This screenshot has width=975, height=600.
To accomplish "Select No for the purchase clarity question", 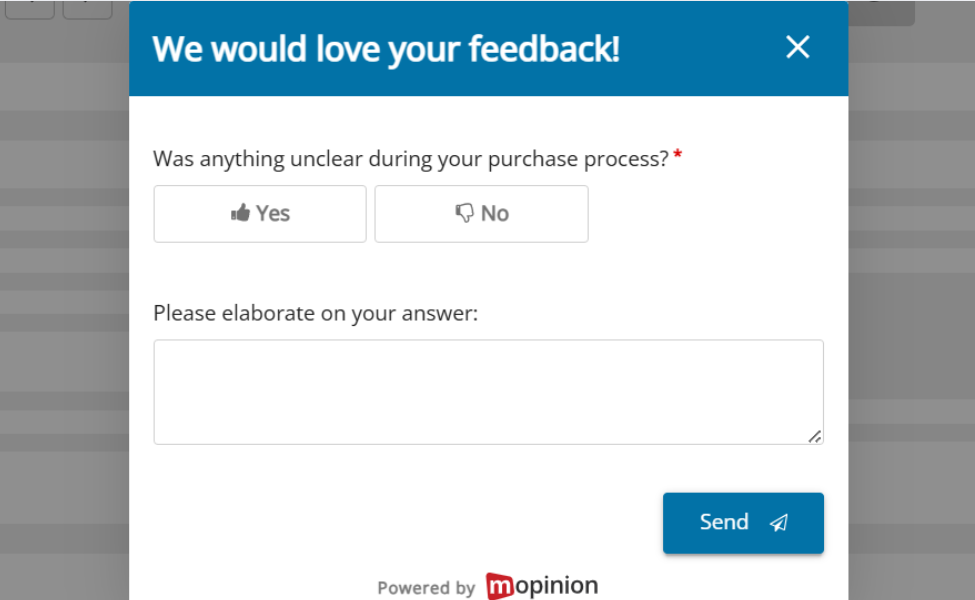I will (x=480, y=213).
